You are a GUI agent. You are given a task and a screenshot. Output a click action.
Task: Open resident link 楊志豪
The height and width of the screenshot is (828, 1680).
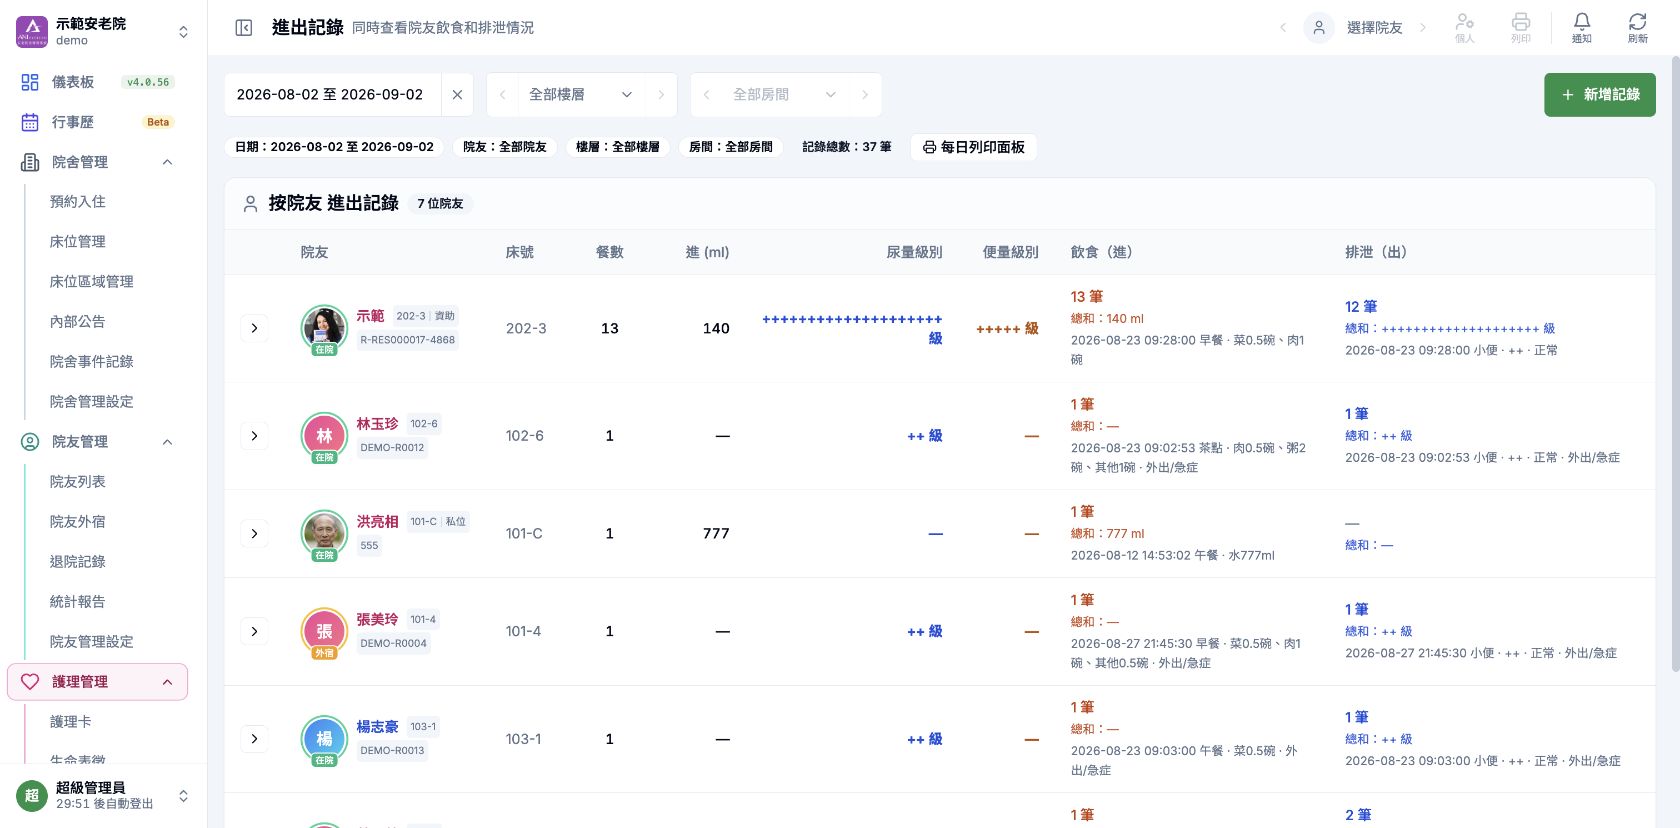(x=377, y=727)
